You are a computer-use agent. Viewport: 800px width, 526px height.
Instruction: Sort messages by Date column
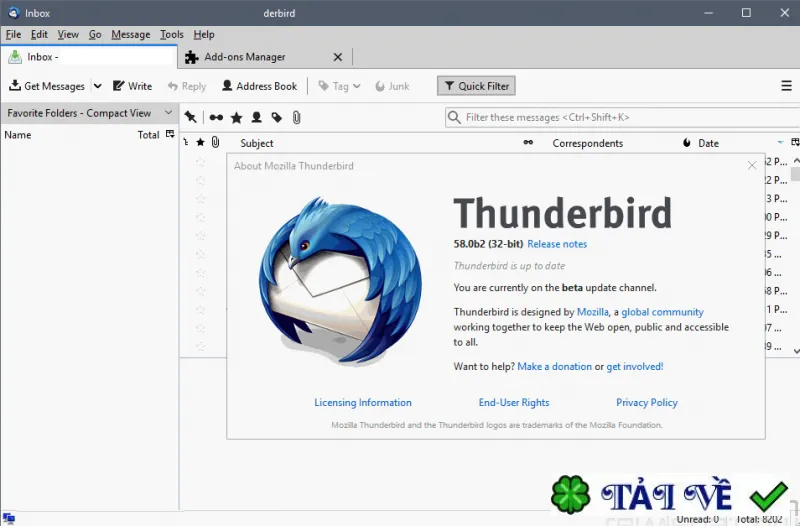708,143
